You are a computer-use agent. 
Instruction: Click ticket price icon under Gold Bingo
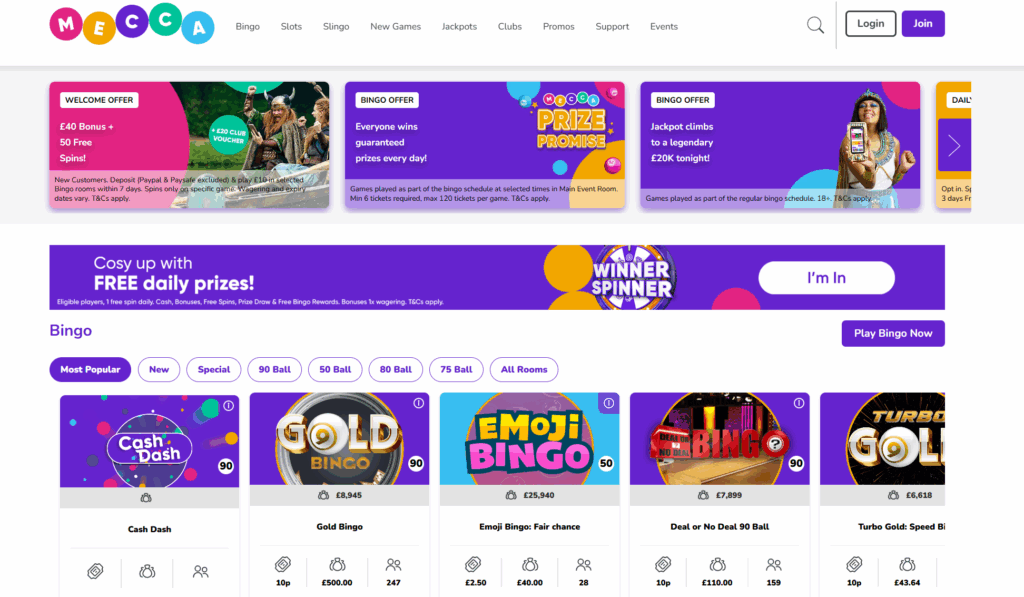tap(283, 564)
